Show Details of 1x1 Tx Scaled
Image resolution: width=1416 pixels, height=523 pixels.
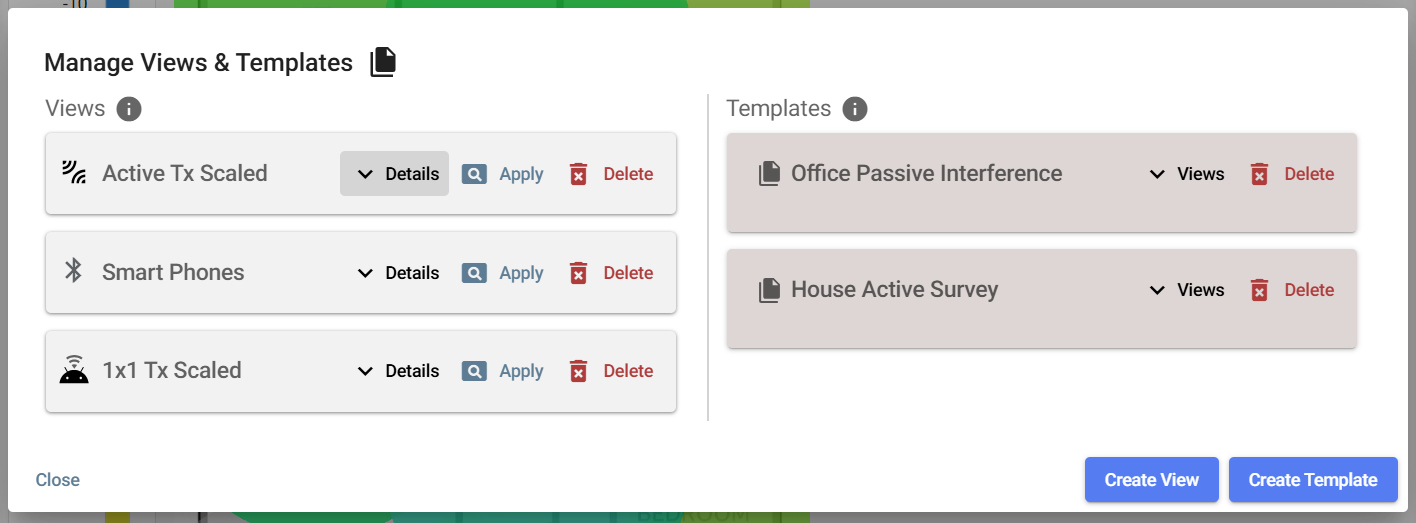tap(398, 371)
